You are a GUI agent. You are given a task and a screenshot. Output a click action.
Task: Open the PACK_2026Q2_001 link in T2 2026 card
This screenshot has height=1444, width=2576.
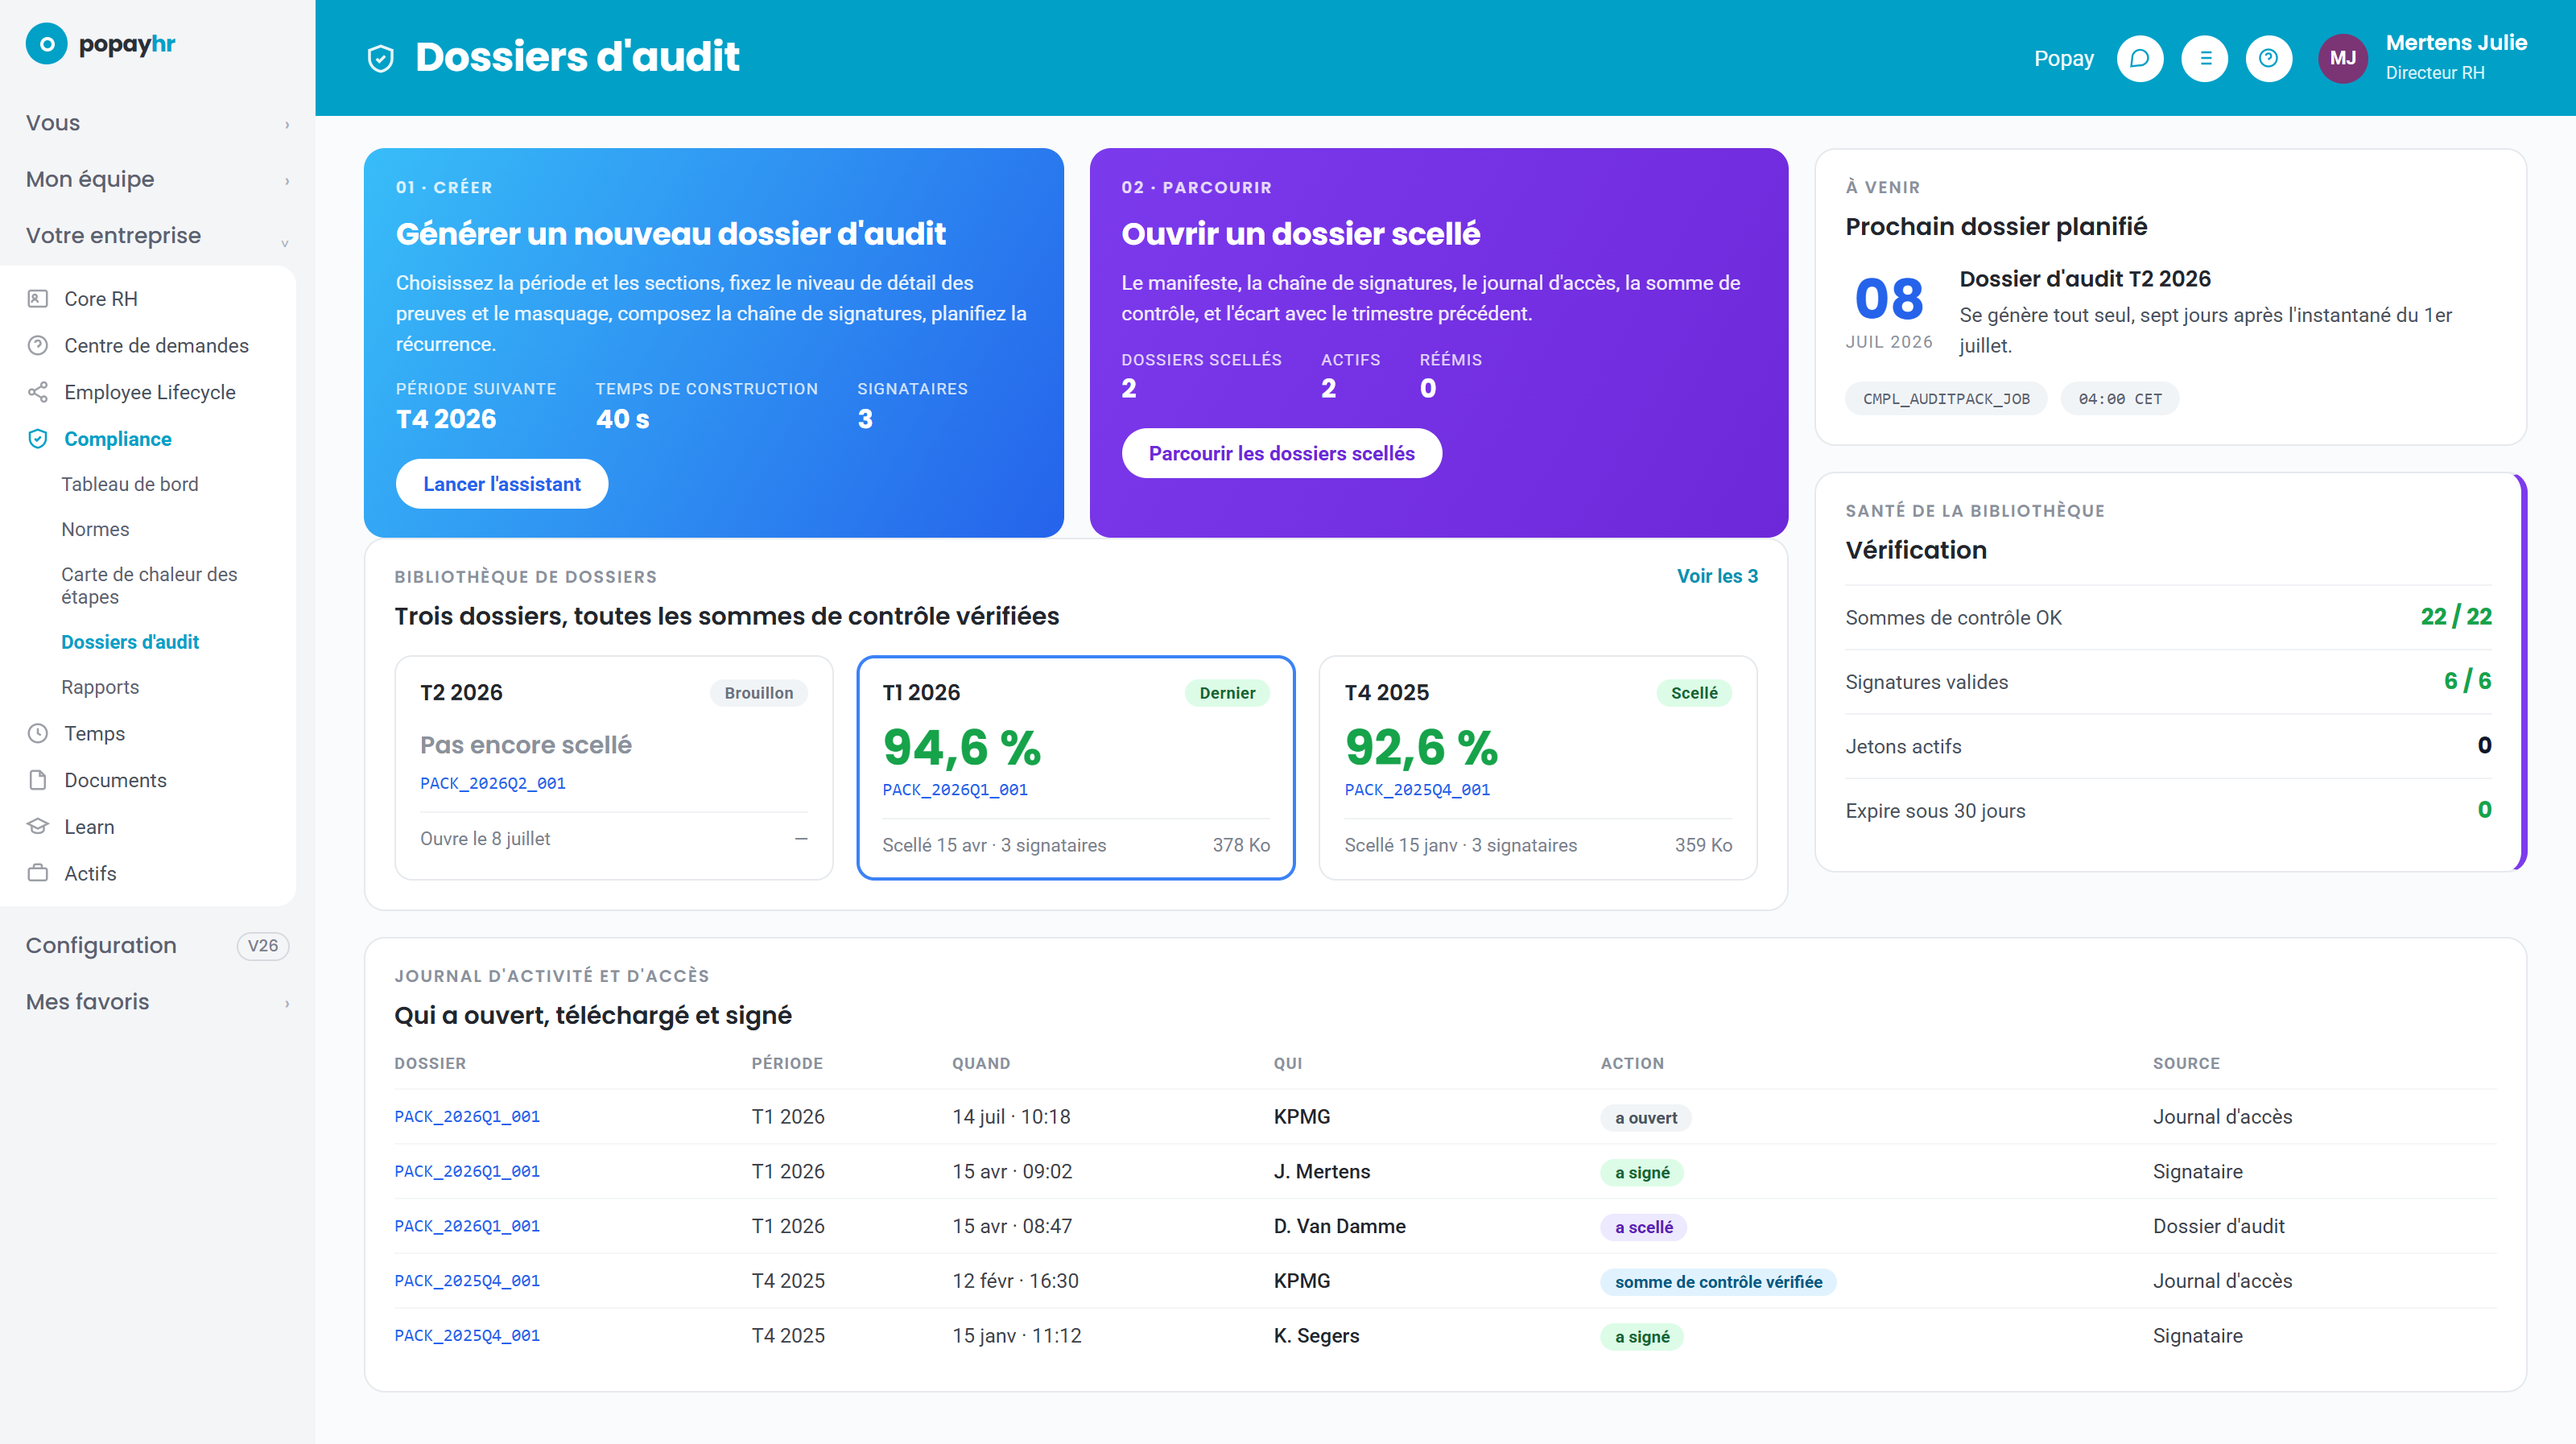click(x=493, y=784)
